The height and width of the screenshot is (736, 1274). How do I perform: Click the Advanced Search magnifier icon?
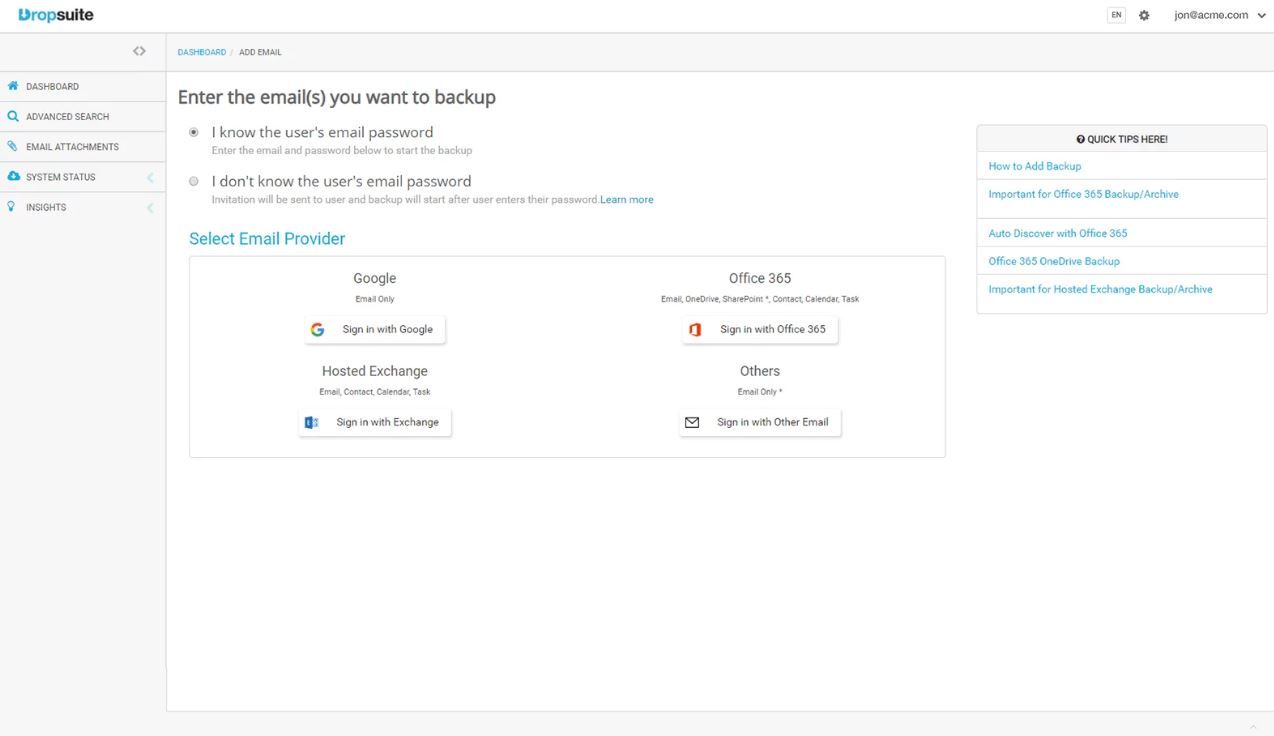tap(13, 116)
